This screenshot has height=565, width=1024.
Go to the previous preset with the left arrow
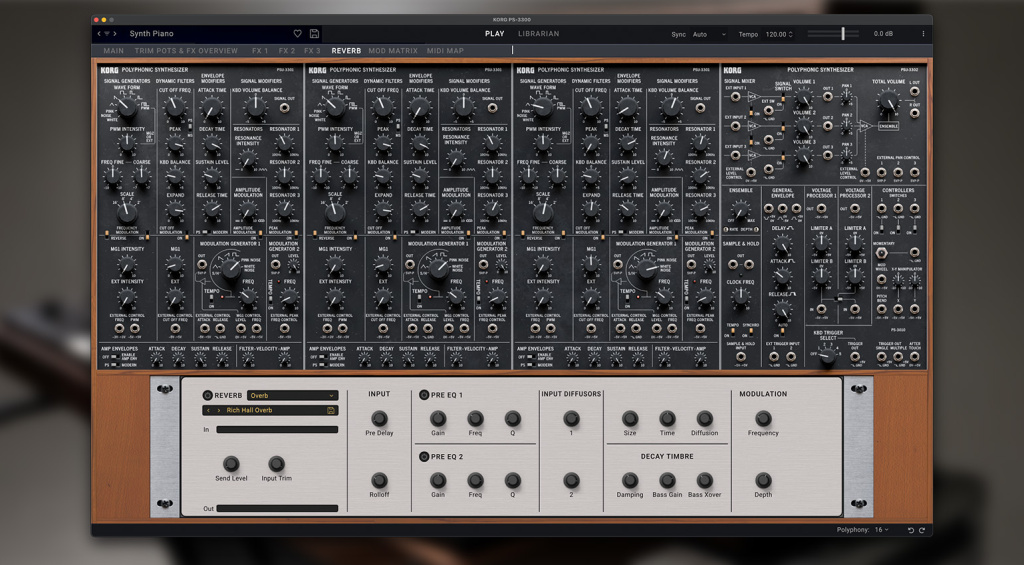pyautogui.click(x=100, y=34)
